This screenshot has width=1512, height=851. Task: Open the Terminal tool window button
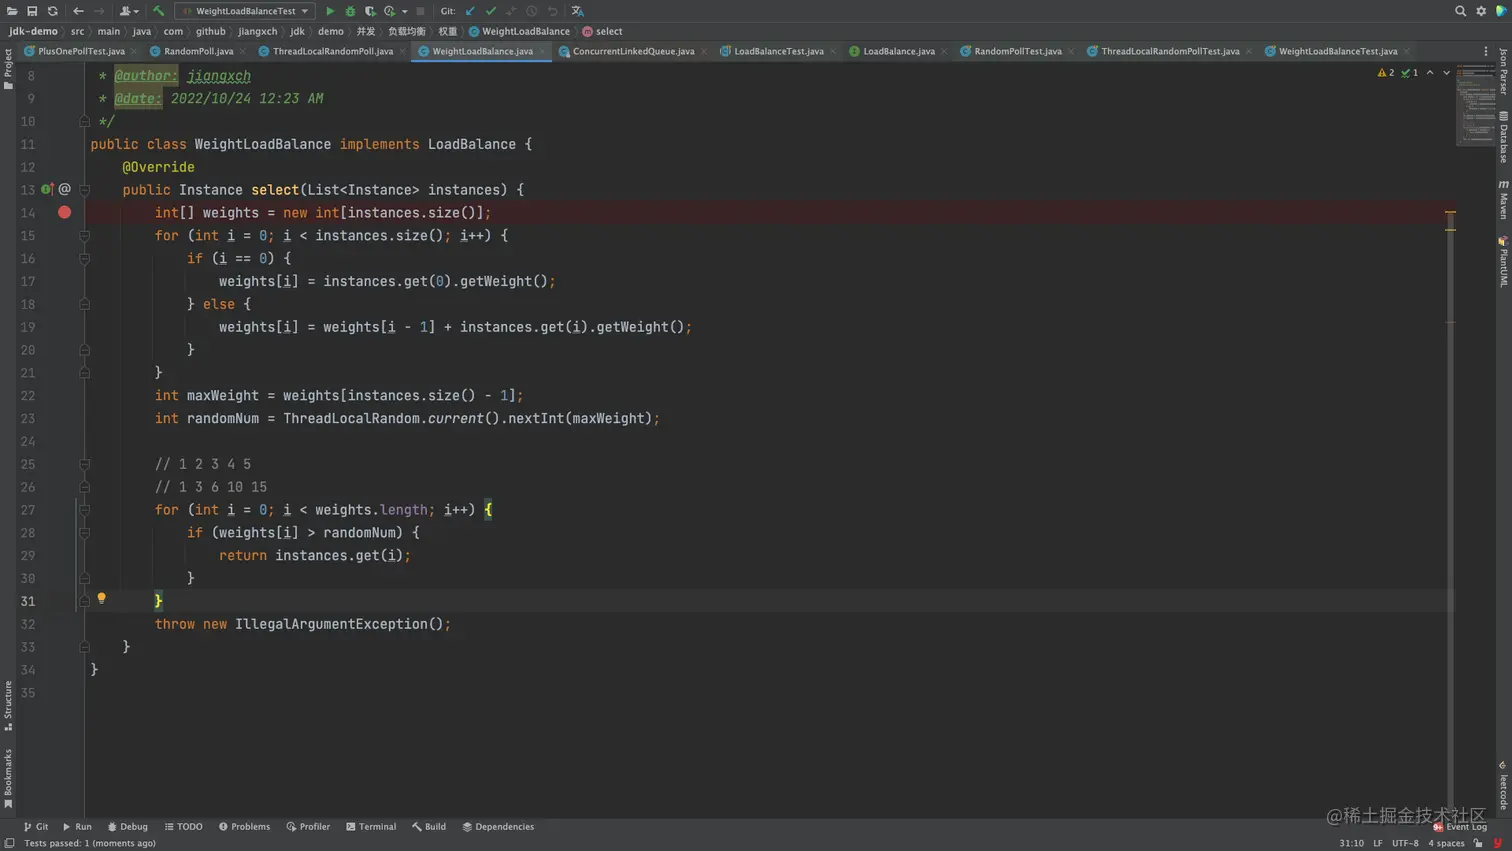click(371, 827)
